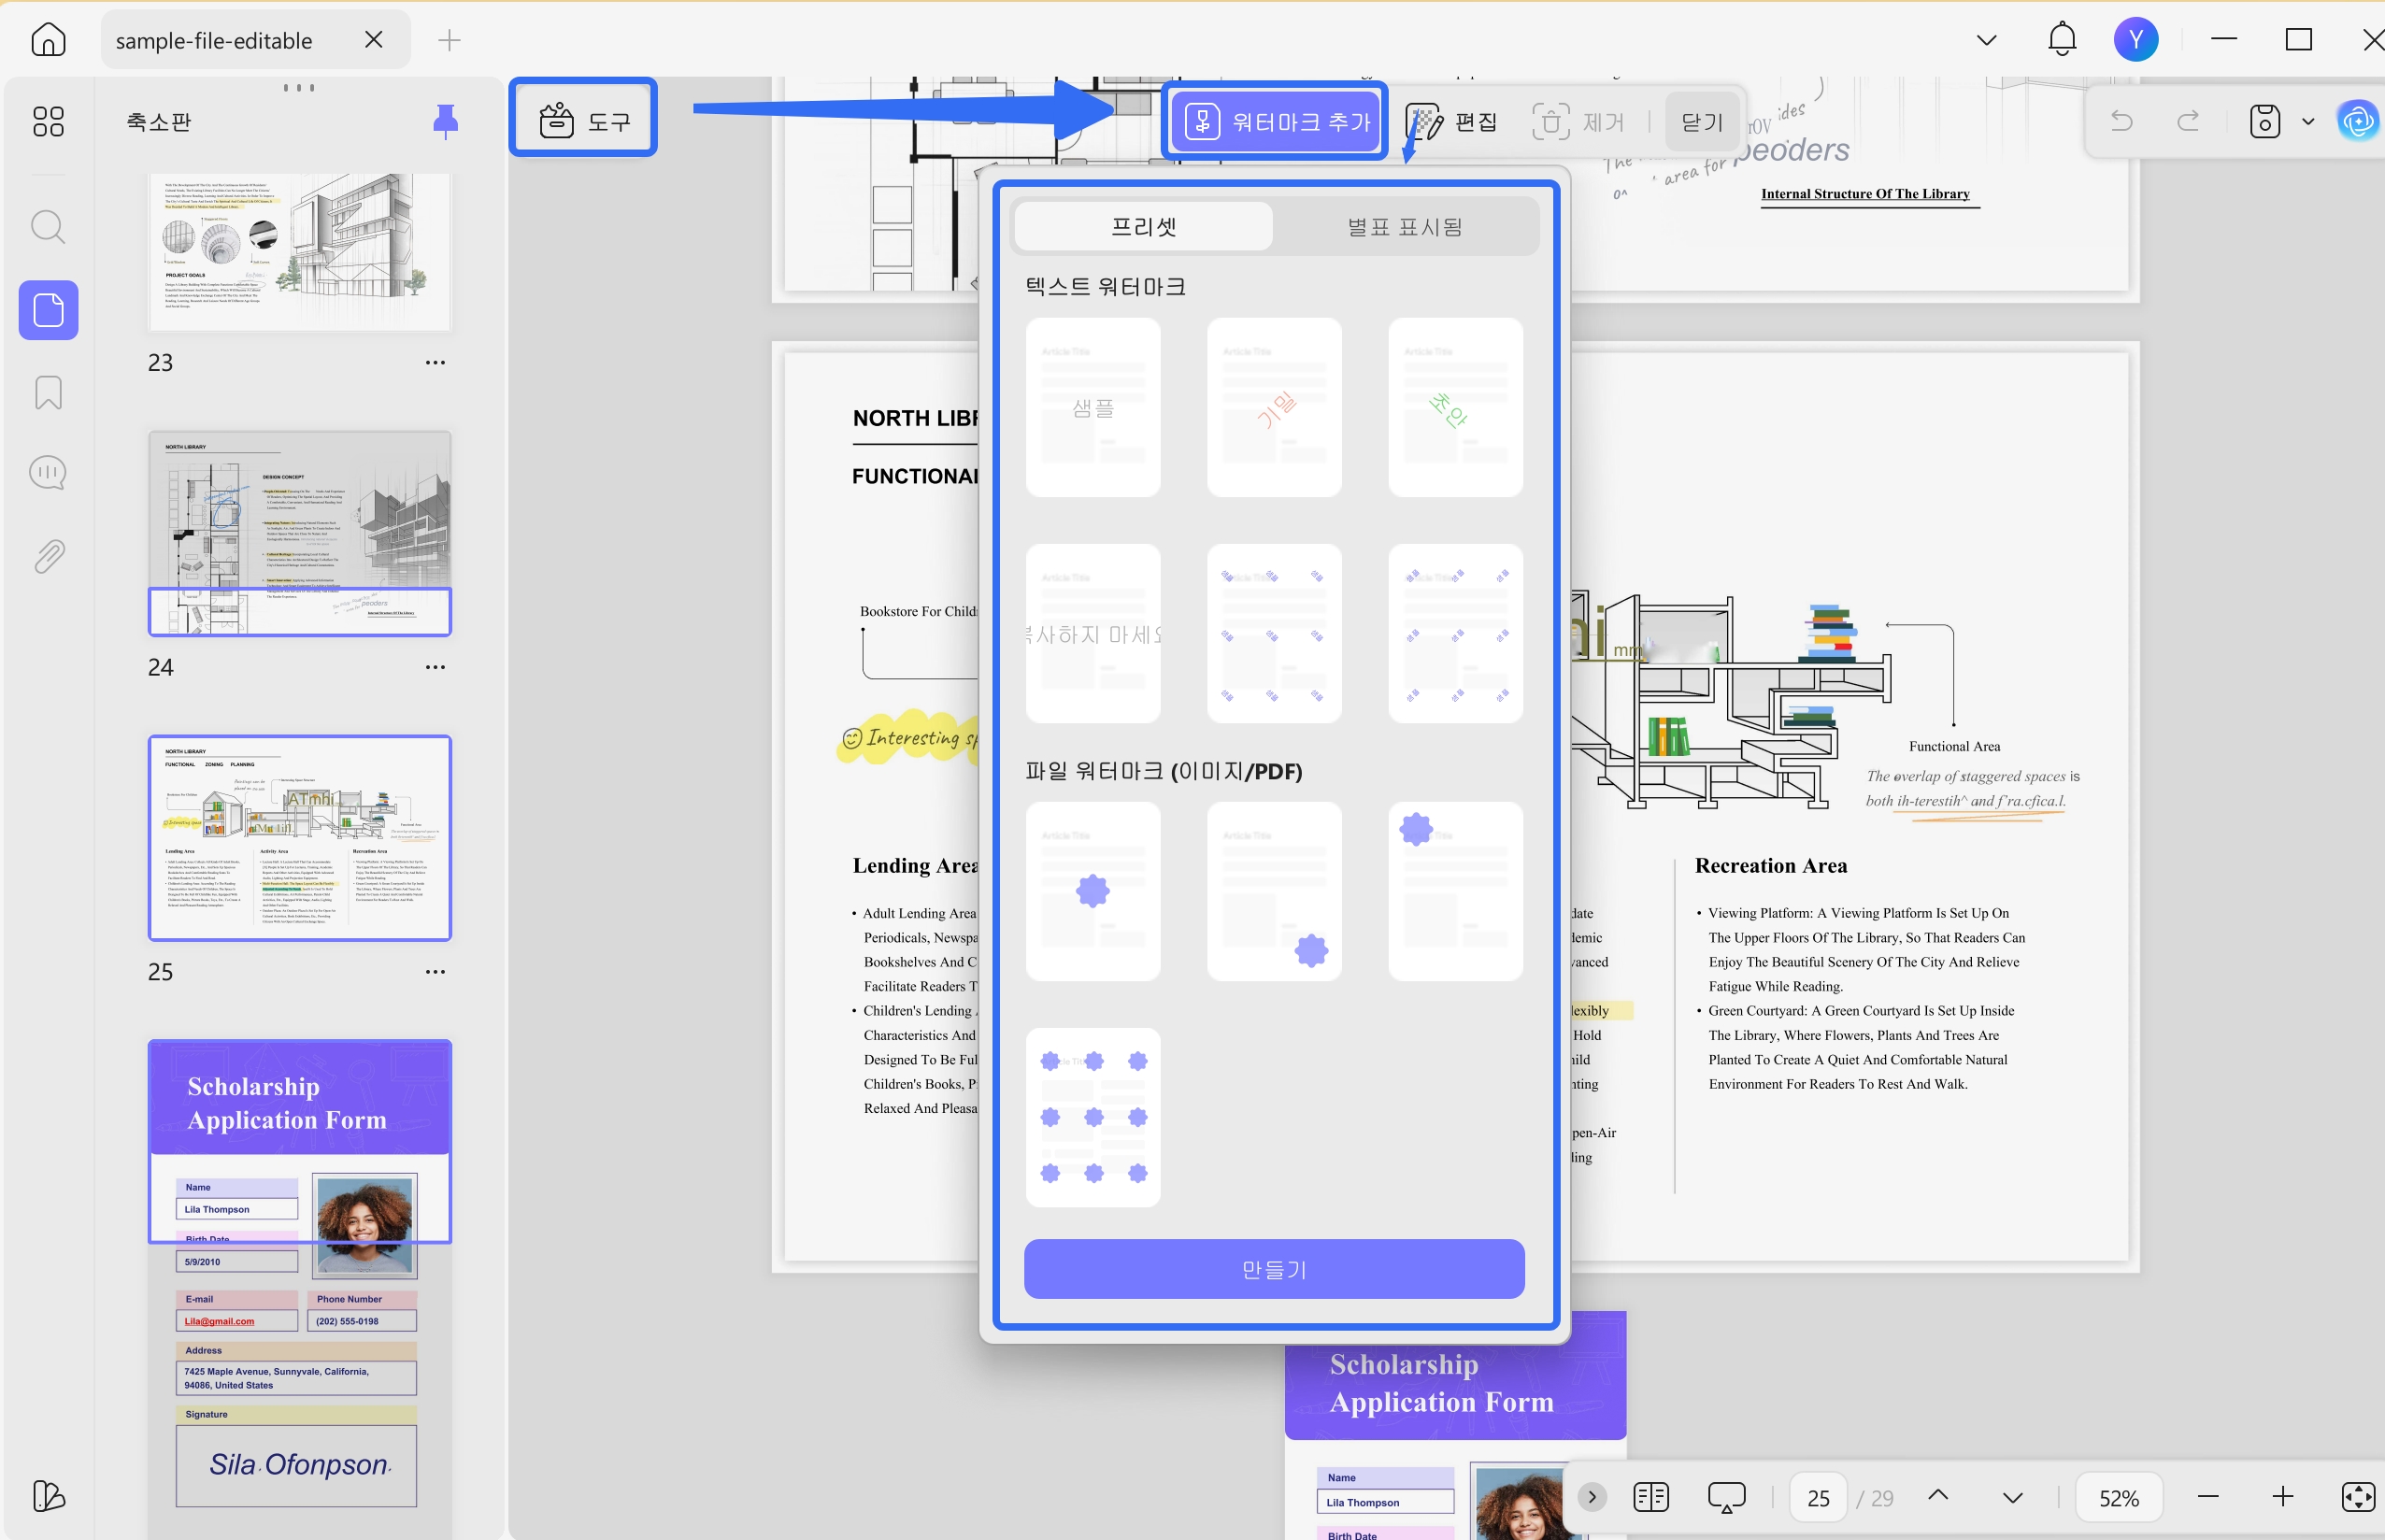Open page 23 thumbnail
This screenshot has height=1540, width=2385.
point(300,251)
